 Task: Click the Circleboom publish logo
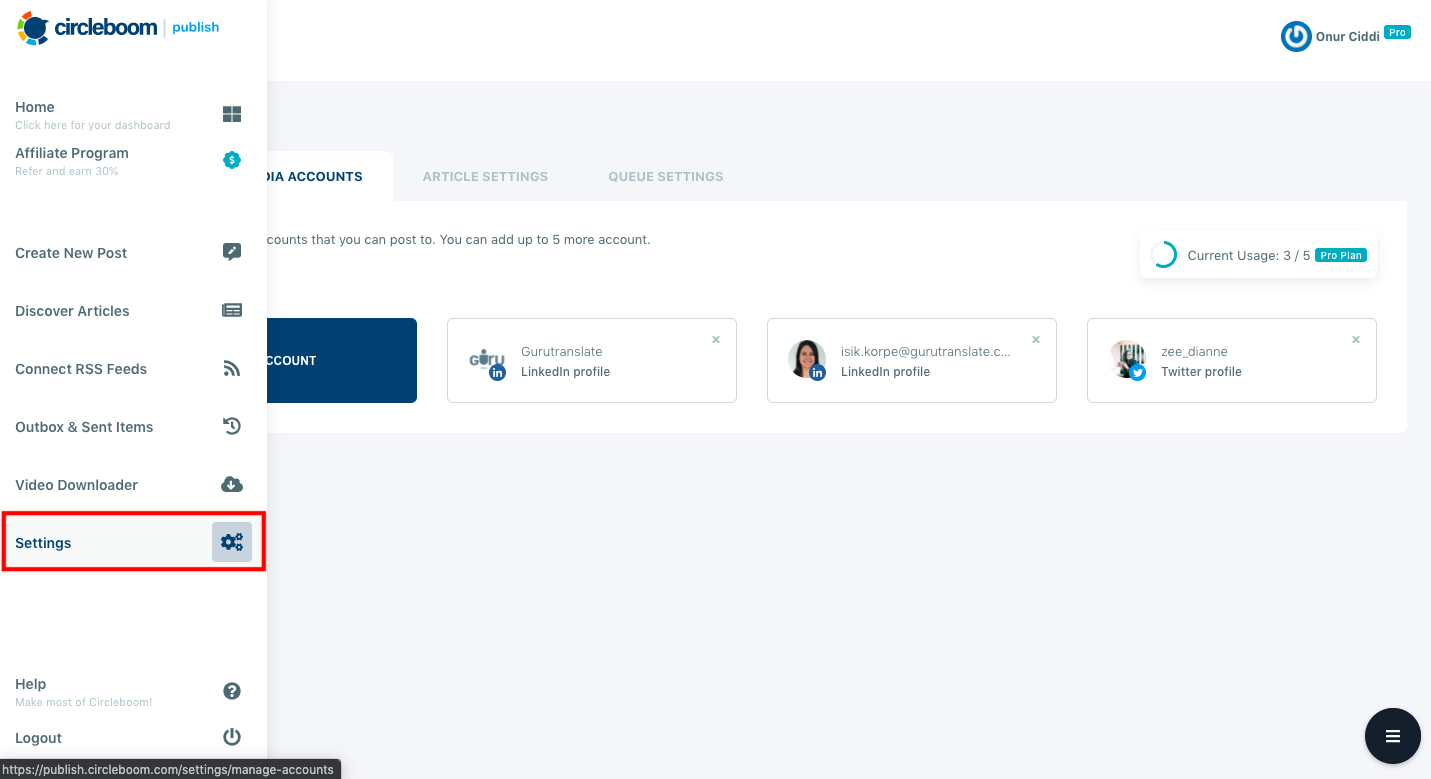(118, 28)
